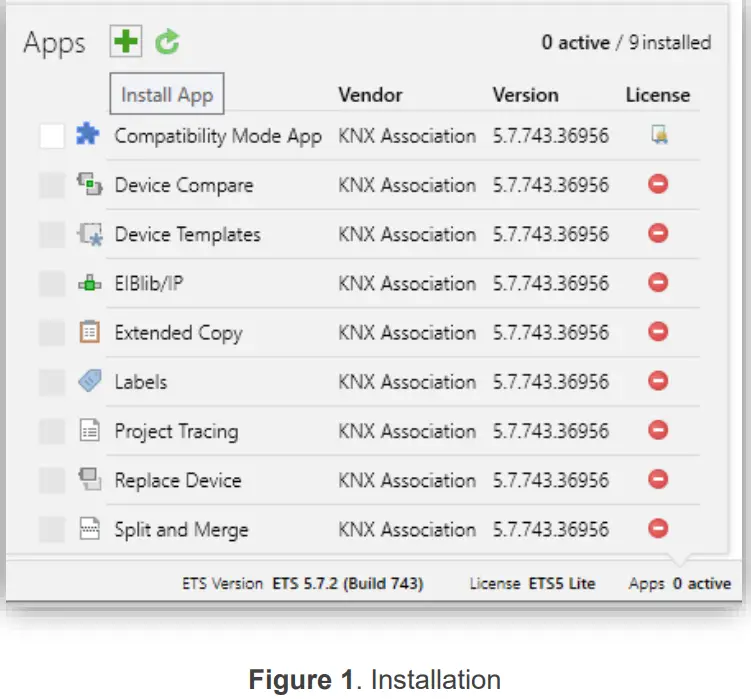Click the red license icon for Labels
The width and height of the screenshot is (751, 699).
point(658,381)
